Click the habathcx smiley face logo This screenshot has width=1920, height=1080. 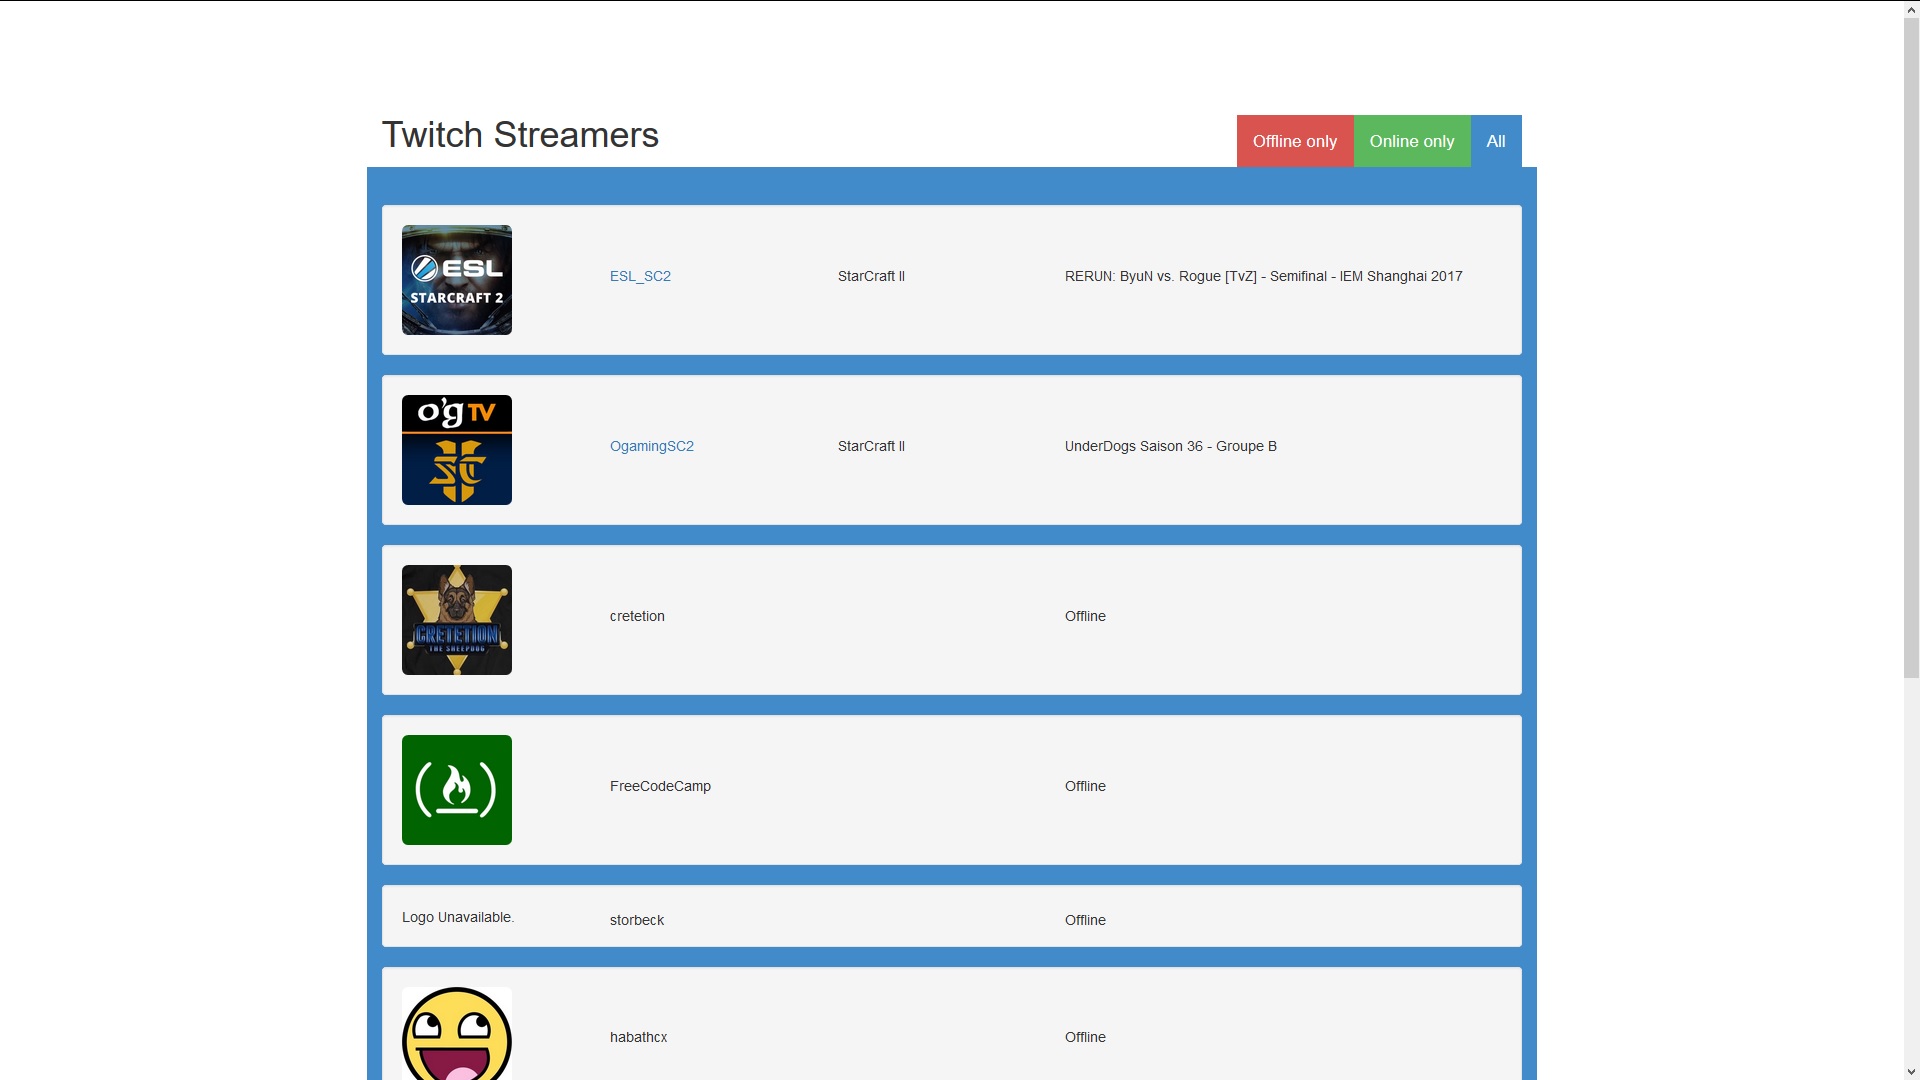point(457,1033)
